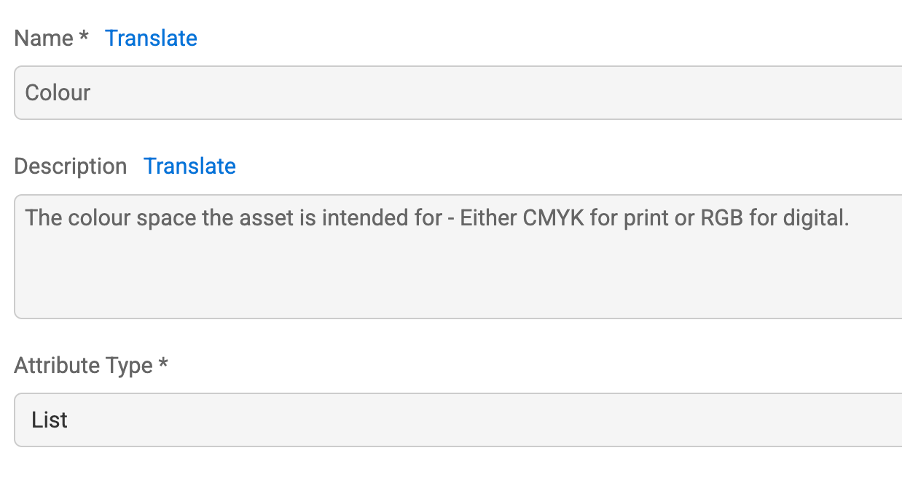Click the Translate link beside Name

(151, 38)
